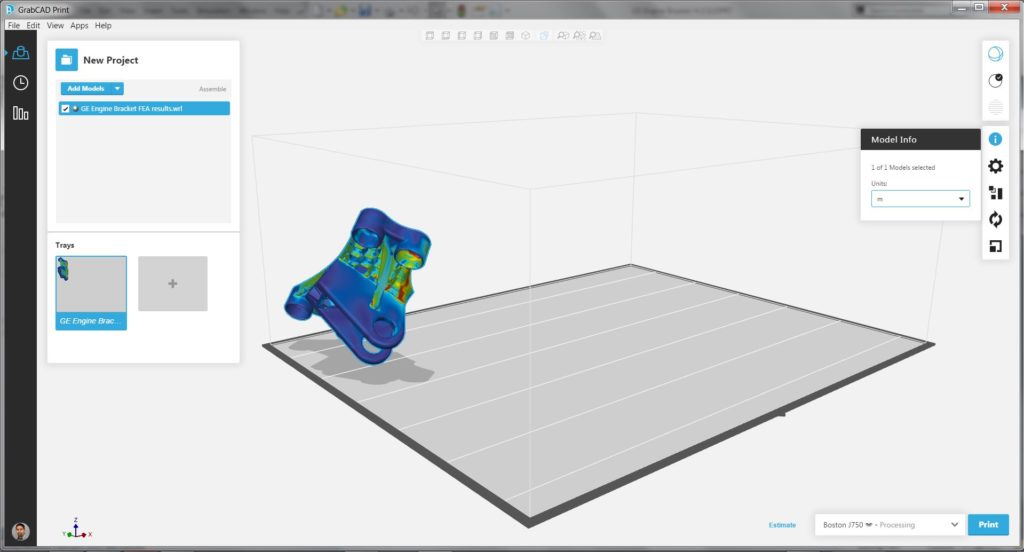
Task: Open the Edit menu
Action: (33, 25)
